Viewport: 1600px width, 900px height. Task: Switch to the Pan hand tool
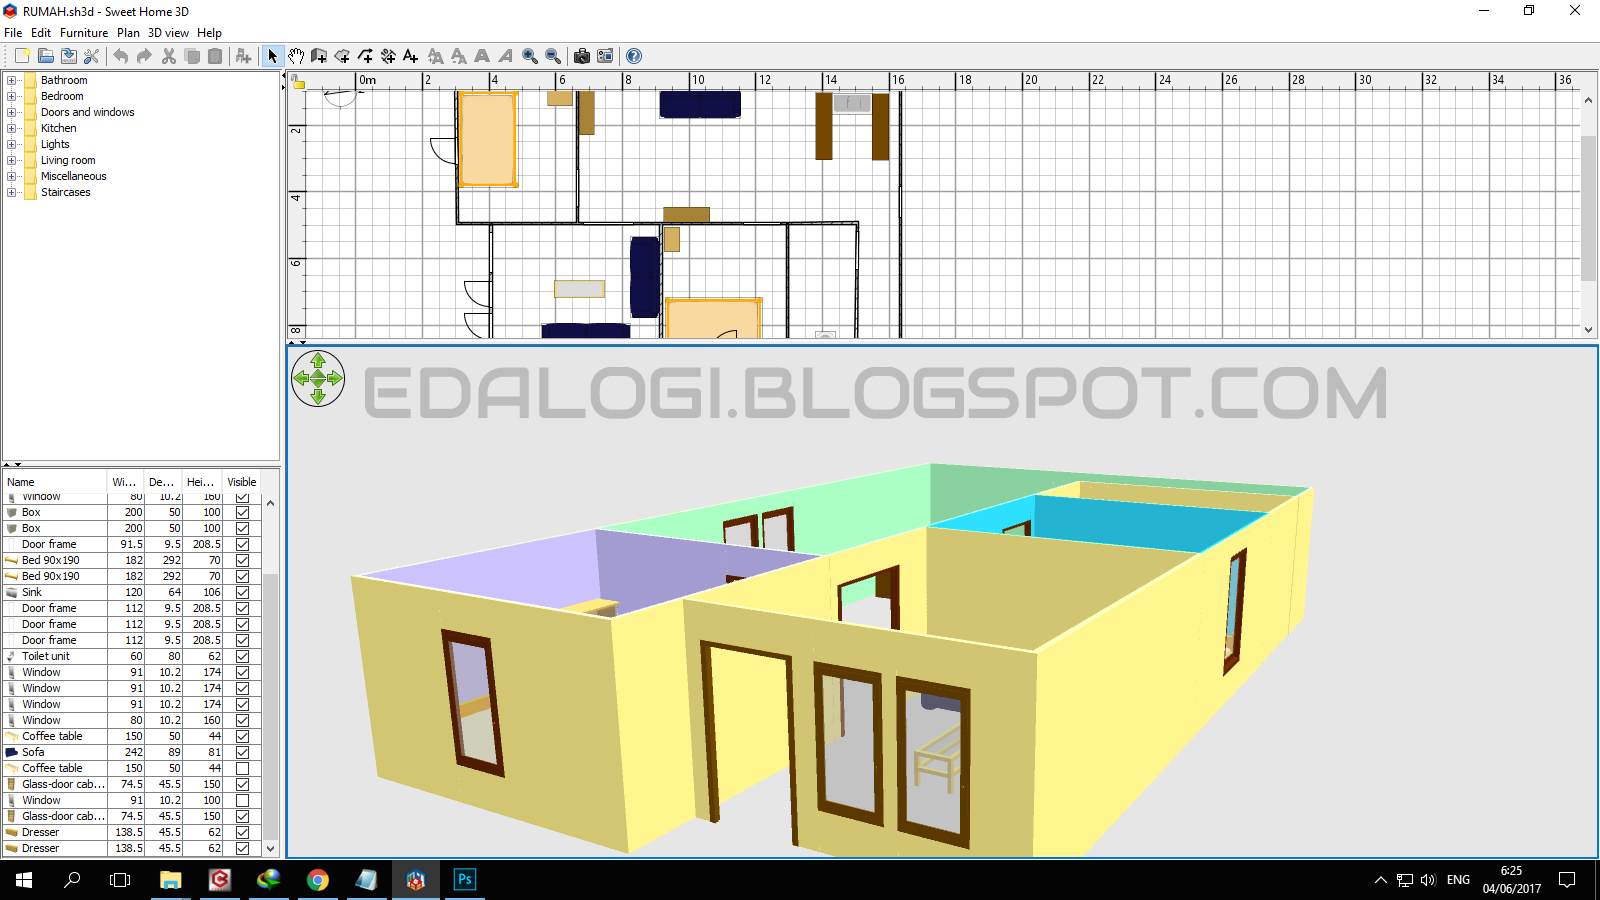[296, 56]
